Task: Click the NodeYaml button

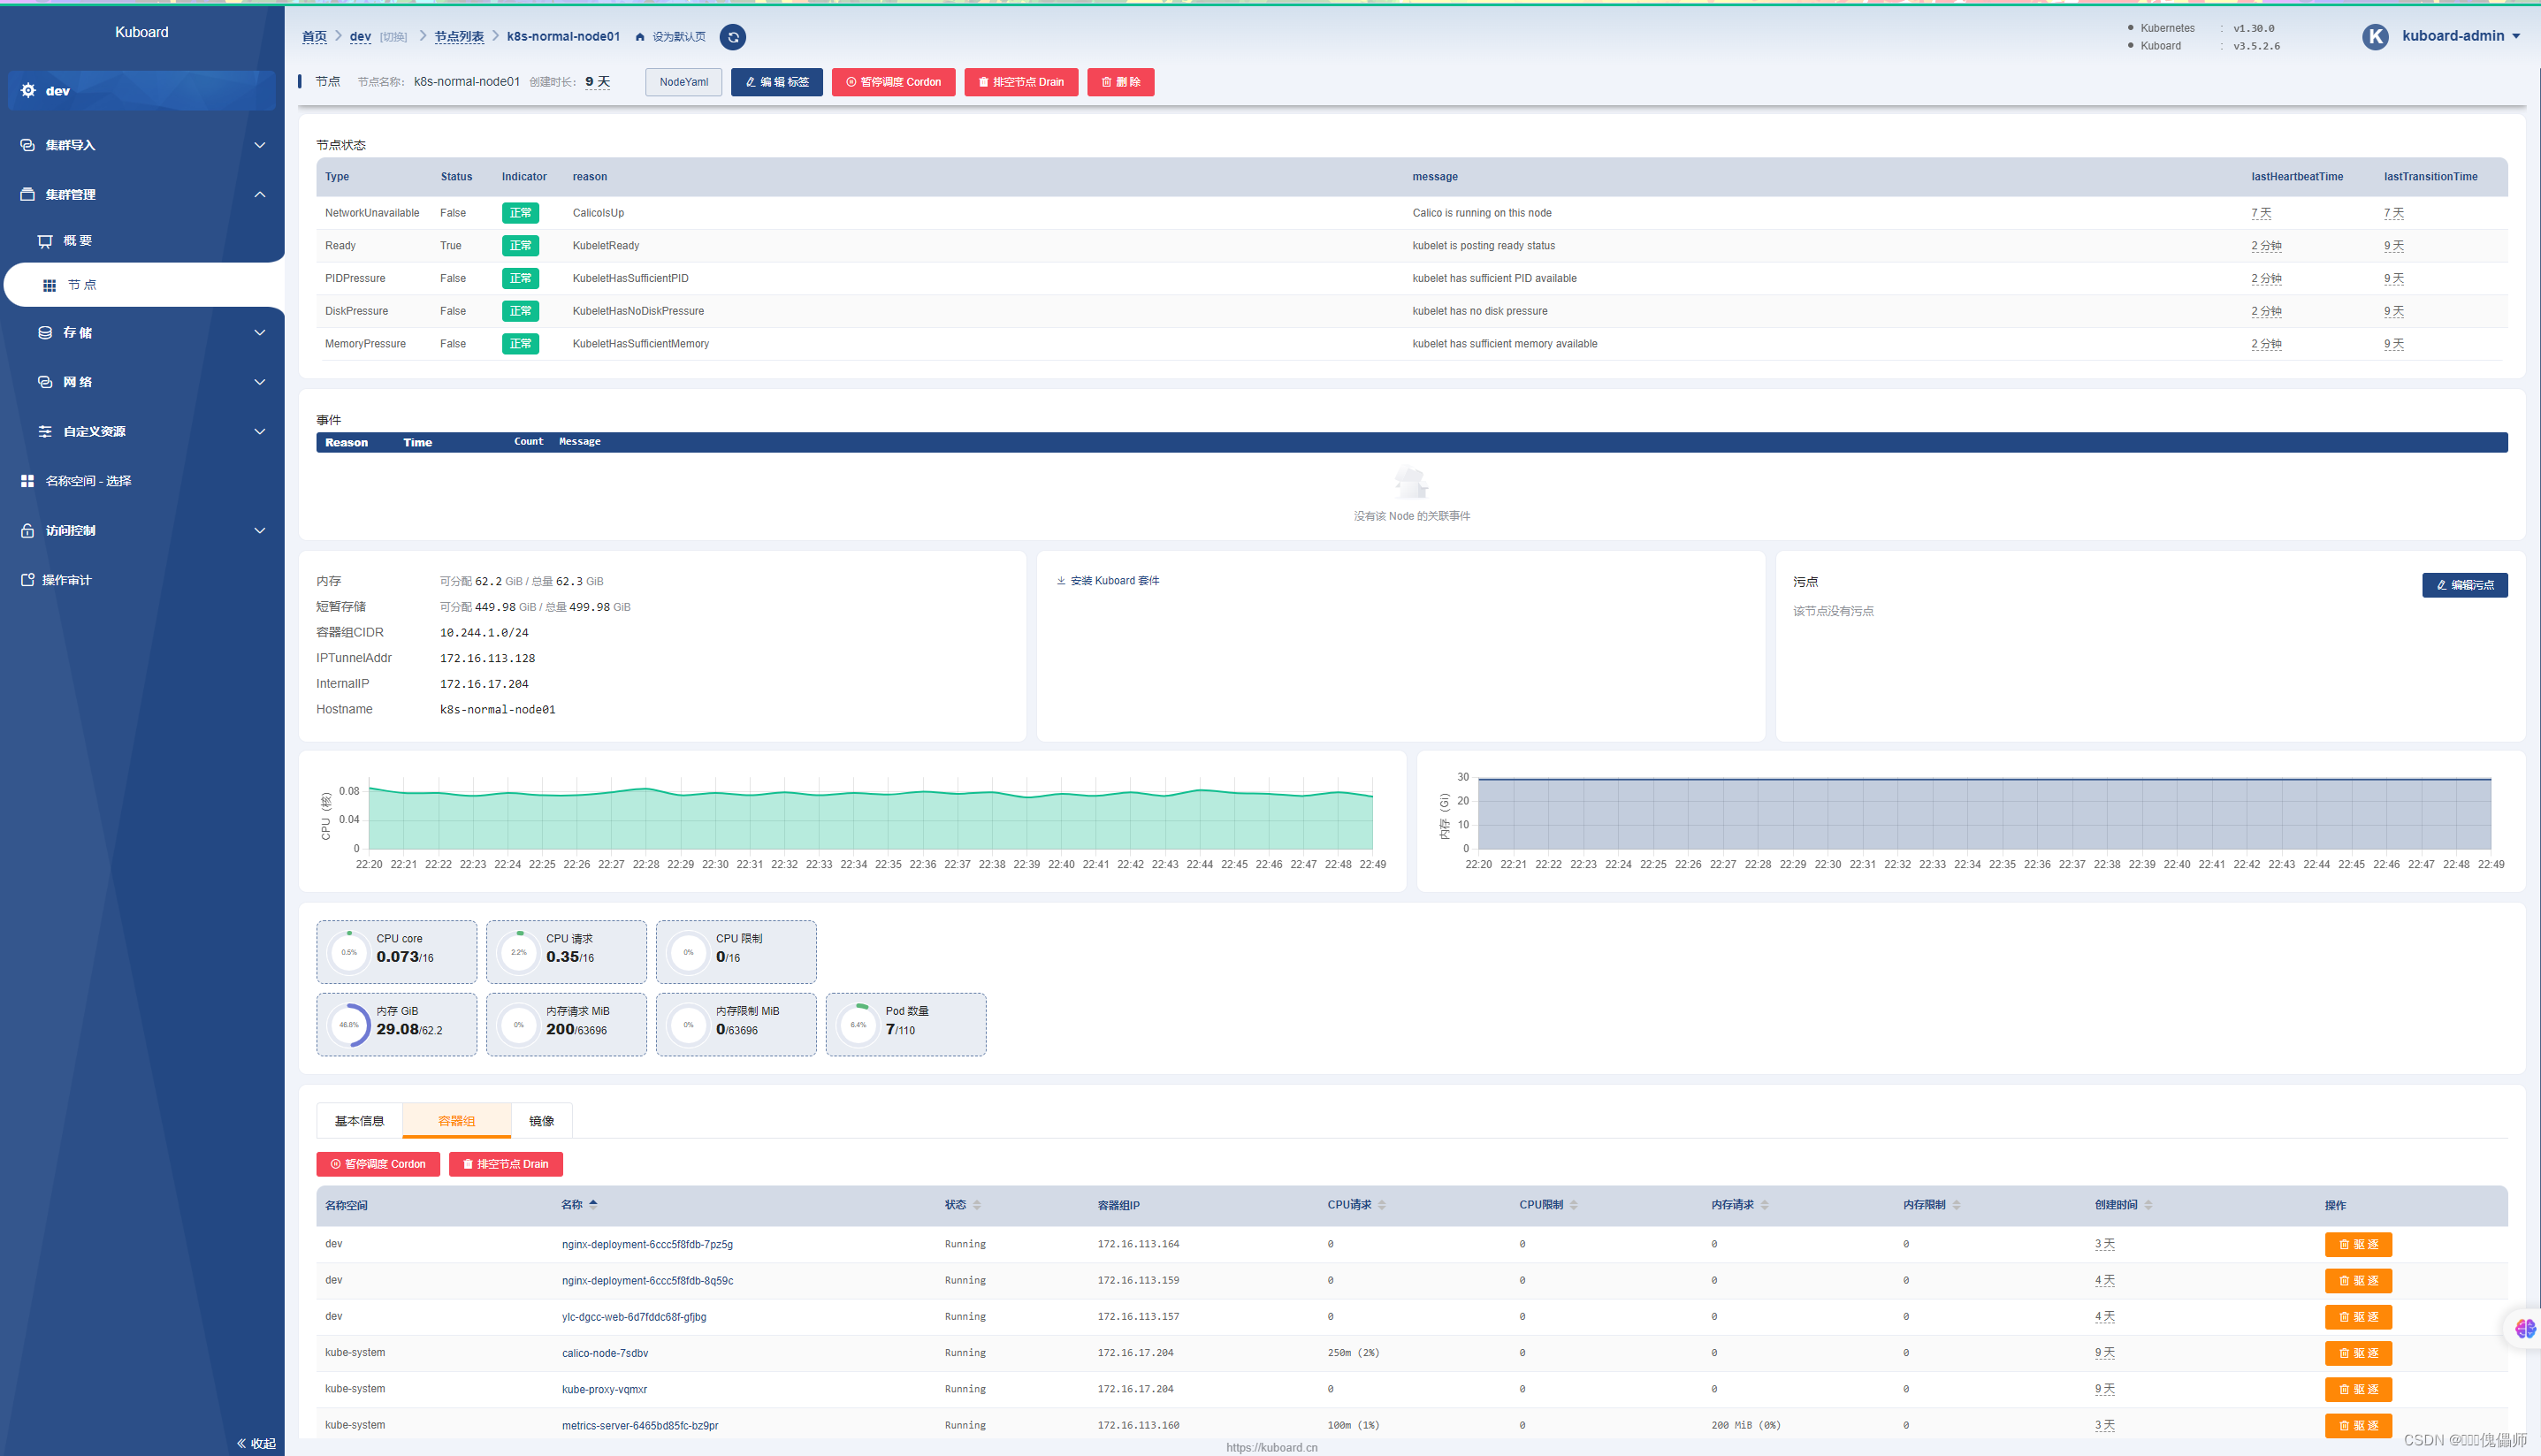Action: click(x=683, y=82)
